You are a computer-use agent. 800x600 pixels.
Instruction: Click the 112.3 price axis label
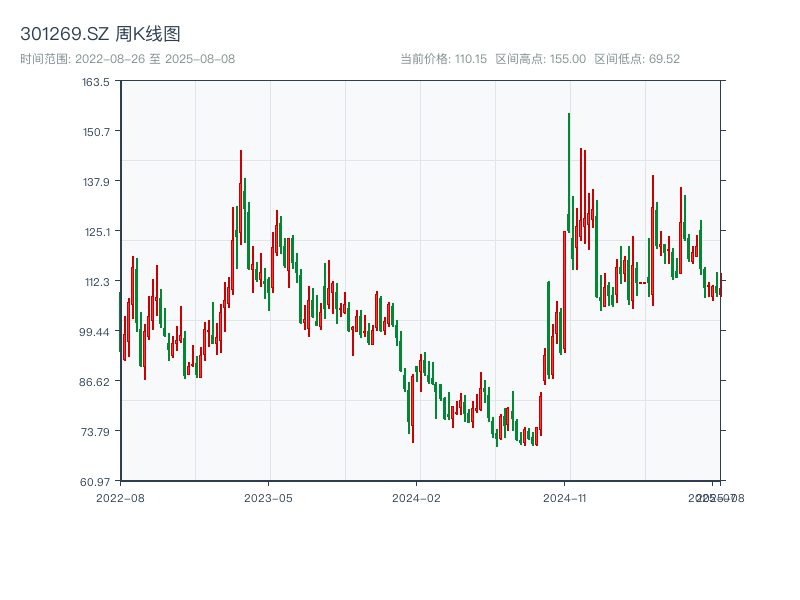97,282
